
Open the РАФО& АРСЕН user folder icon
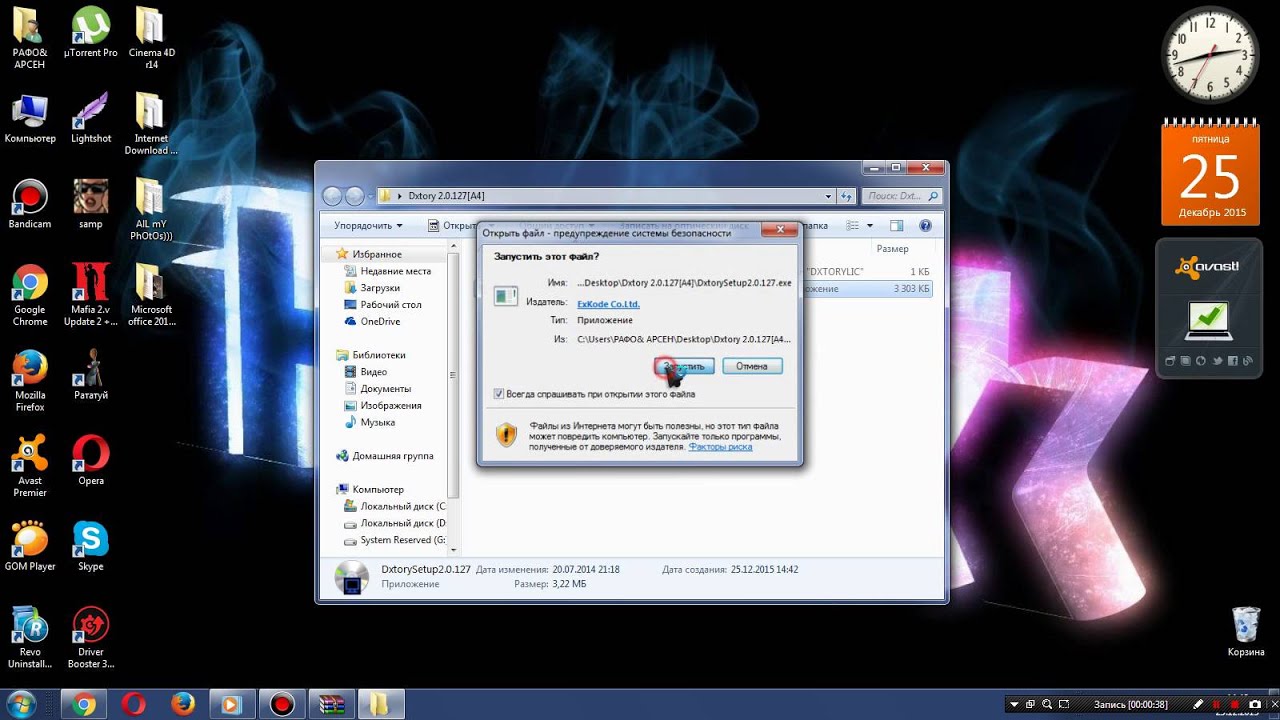pos(30,38)
